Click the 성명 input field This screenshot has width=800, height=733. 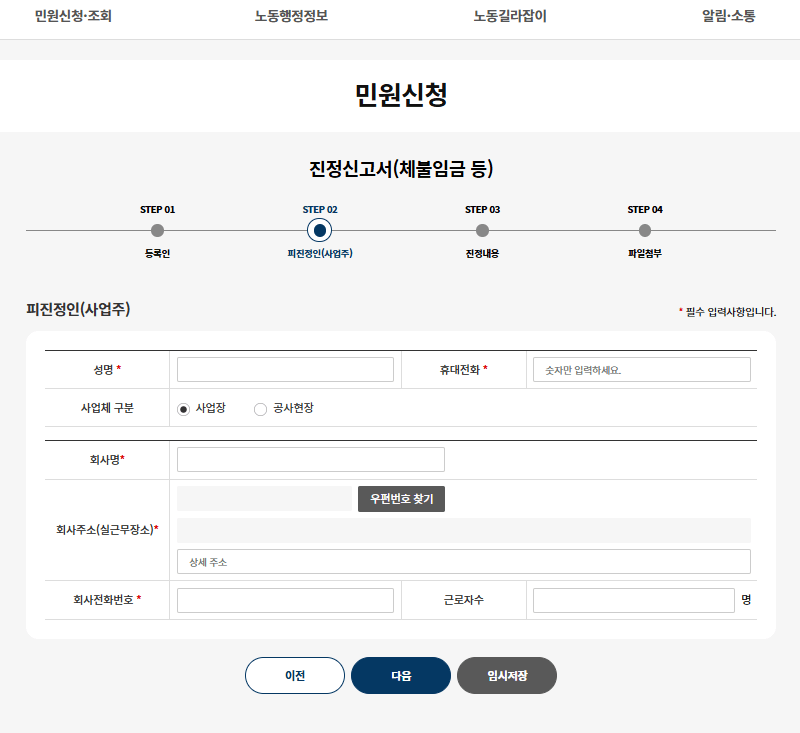[x=285, y=369]
